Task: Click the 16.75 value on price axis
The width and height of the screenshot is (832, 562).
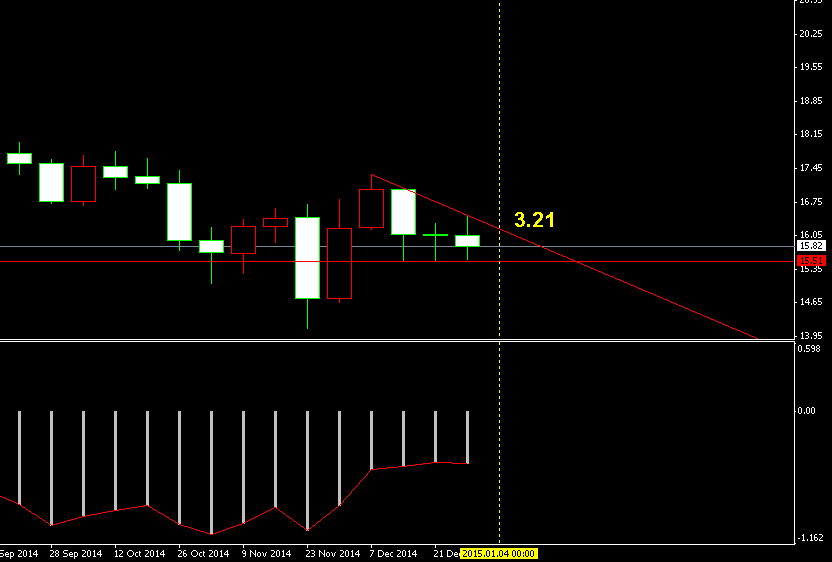Action: 809,202
